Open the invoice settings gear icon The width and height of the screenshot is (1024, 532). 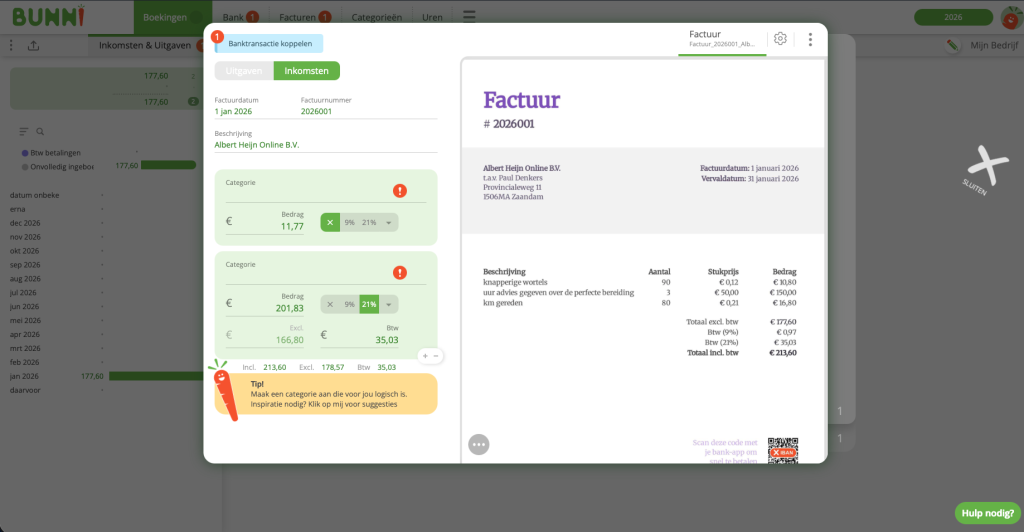tap(780, 39)
